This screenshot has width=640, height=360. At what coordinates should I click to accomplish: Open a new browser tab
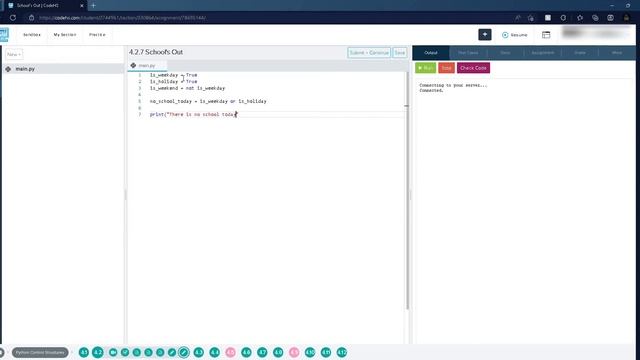click(x=93, y=6)
